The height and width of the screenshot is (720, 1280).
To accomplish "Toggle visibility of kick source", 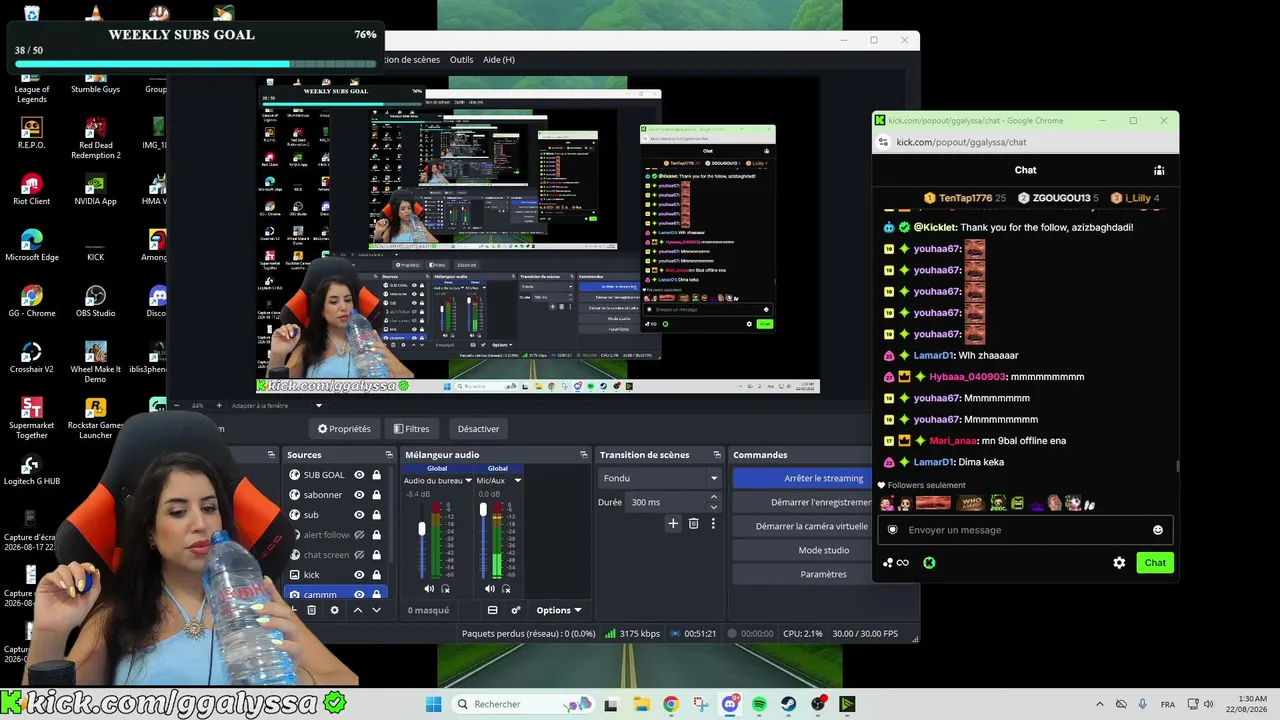I will click(359, 575).
